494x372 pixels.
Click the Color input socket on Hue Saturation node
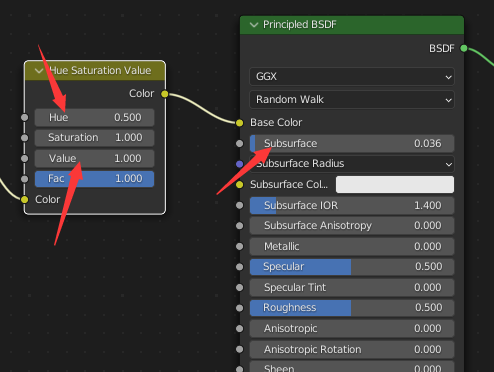(24, 200)
